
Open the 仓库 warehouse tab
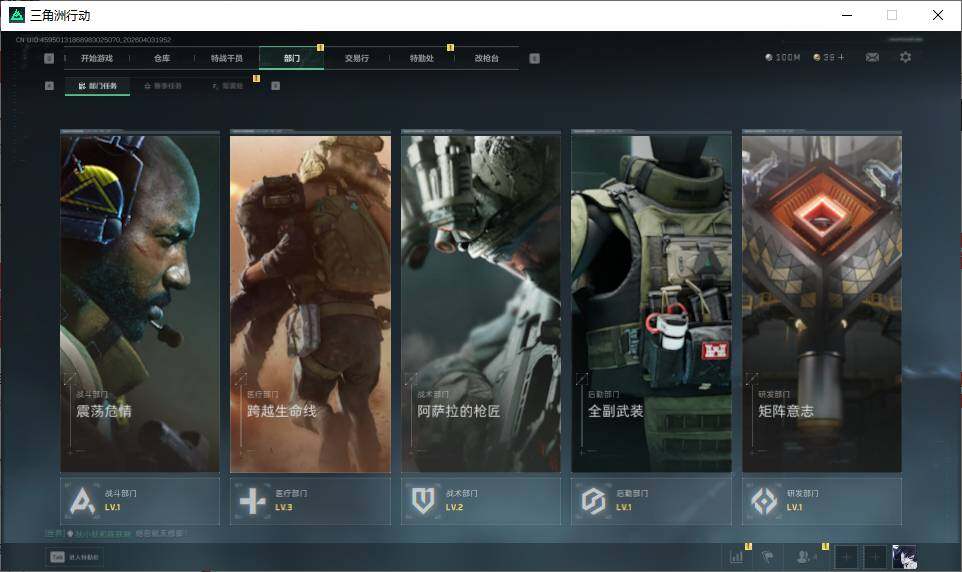point(162,58)
